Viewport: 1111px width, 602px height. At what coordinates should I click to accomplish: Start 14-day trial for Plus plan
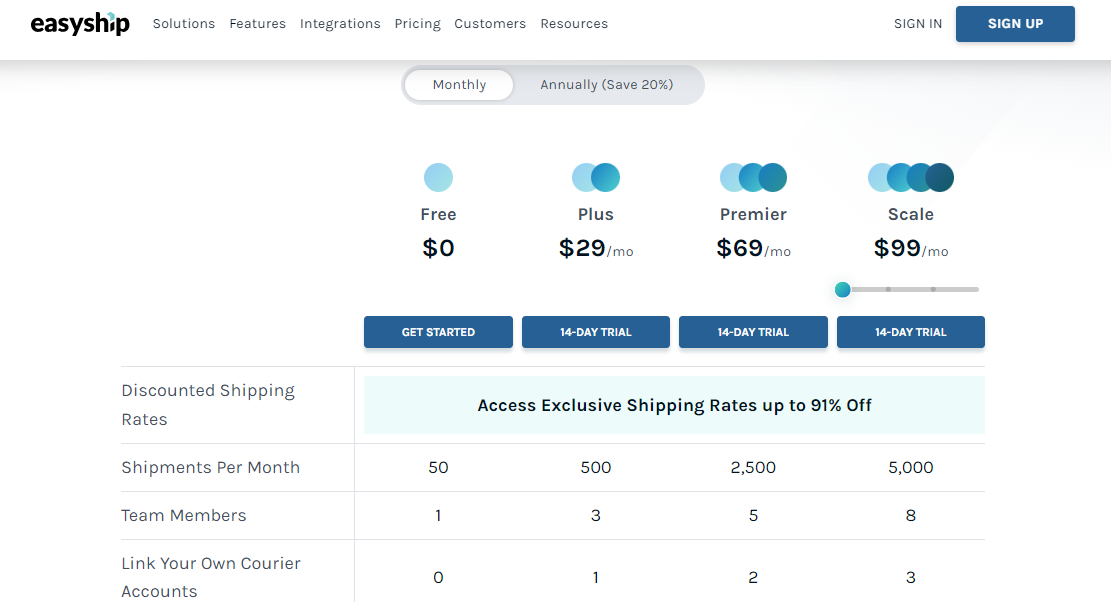(x=596, y=332)
